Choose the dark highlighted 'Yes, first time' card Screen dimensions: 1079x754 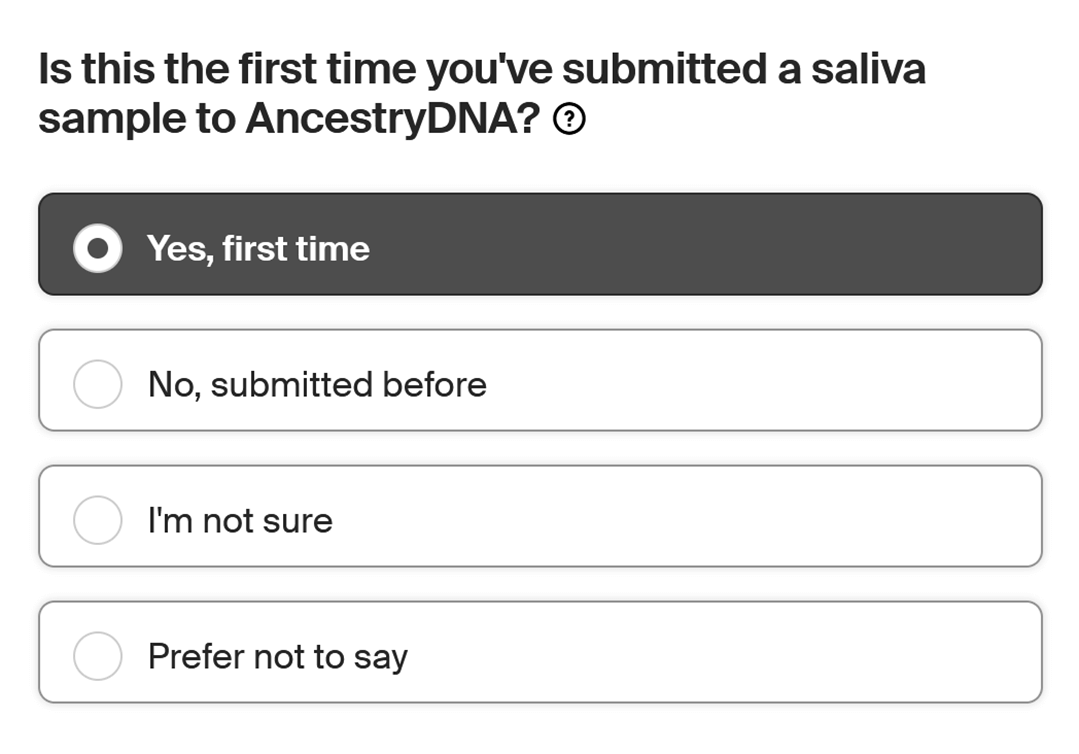click(x=540, y=244)
